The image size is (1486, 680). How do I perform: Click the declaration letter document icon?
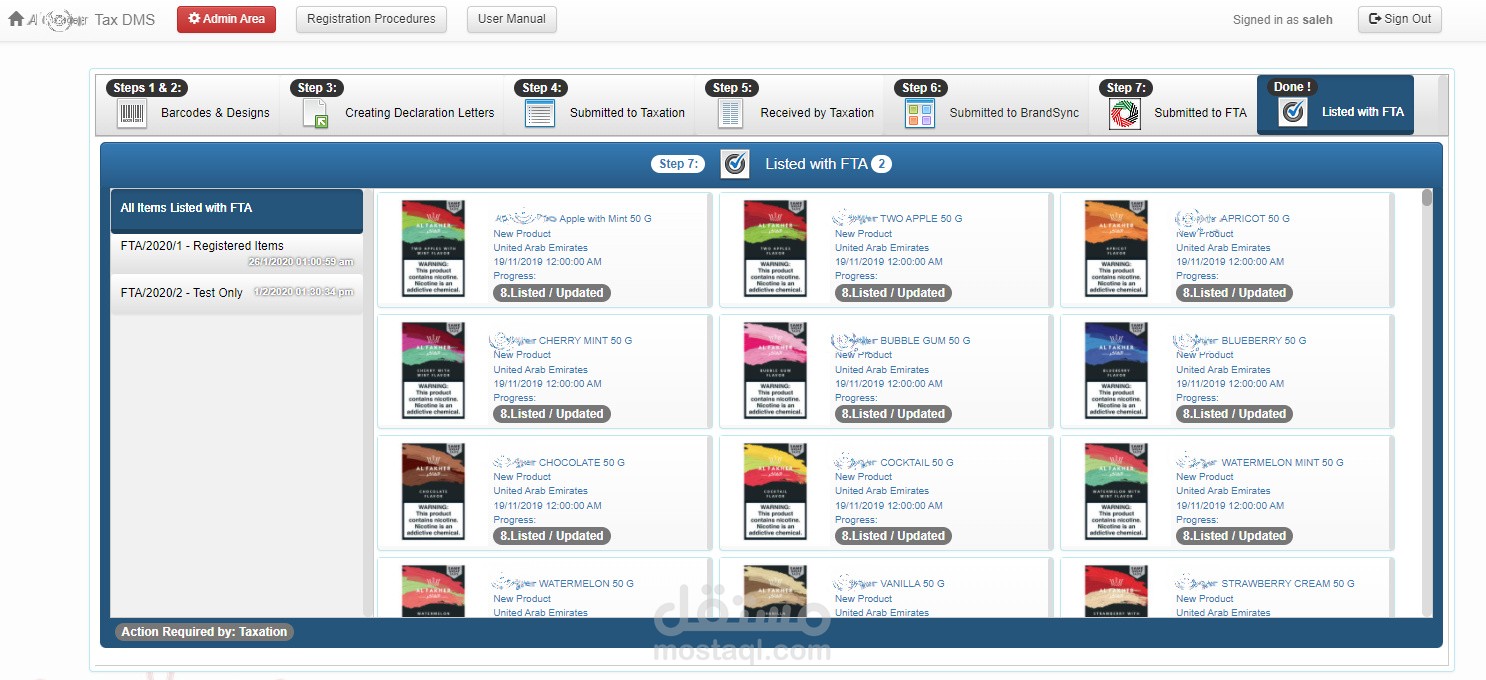pos(315,113)
